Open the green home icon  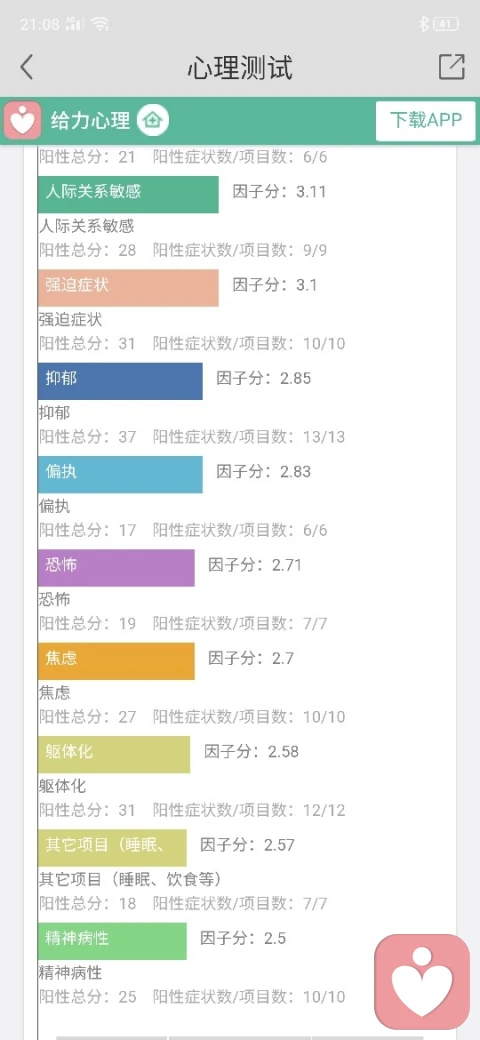153,121
